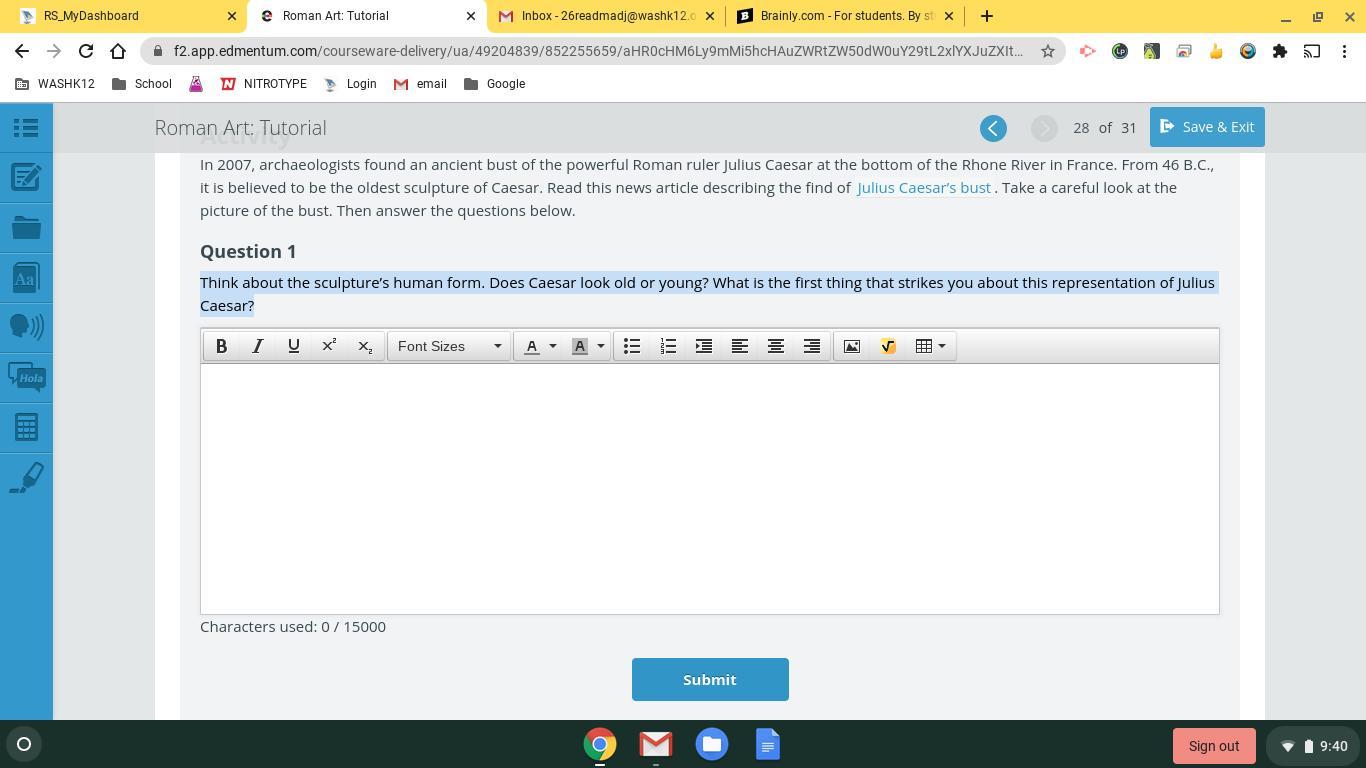Go back in browser history

coord(22,51)
